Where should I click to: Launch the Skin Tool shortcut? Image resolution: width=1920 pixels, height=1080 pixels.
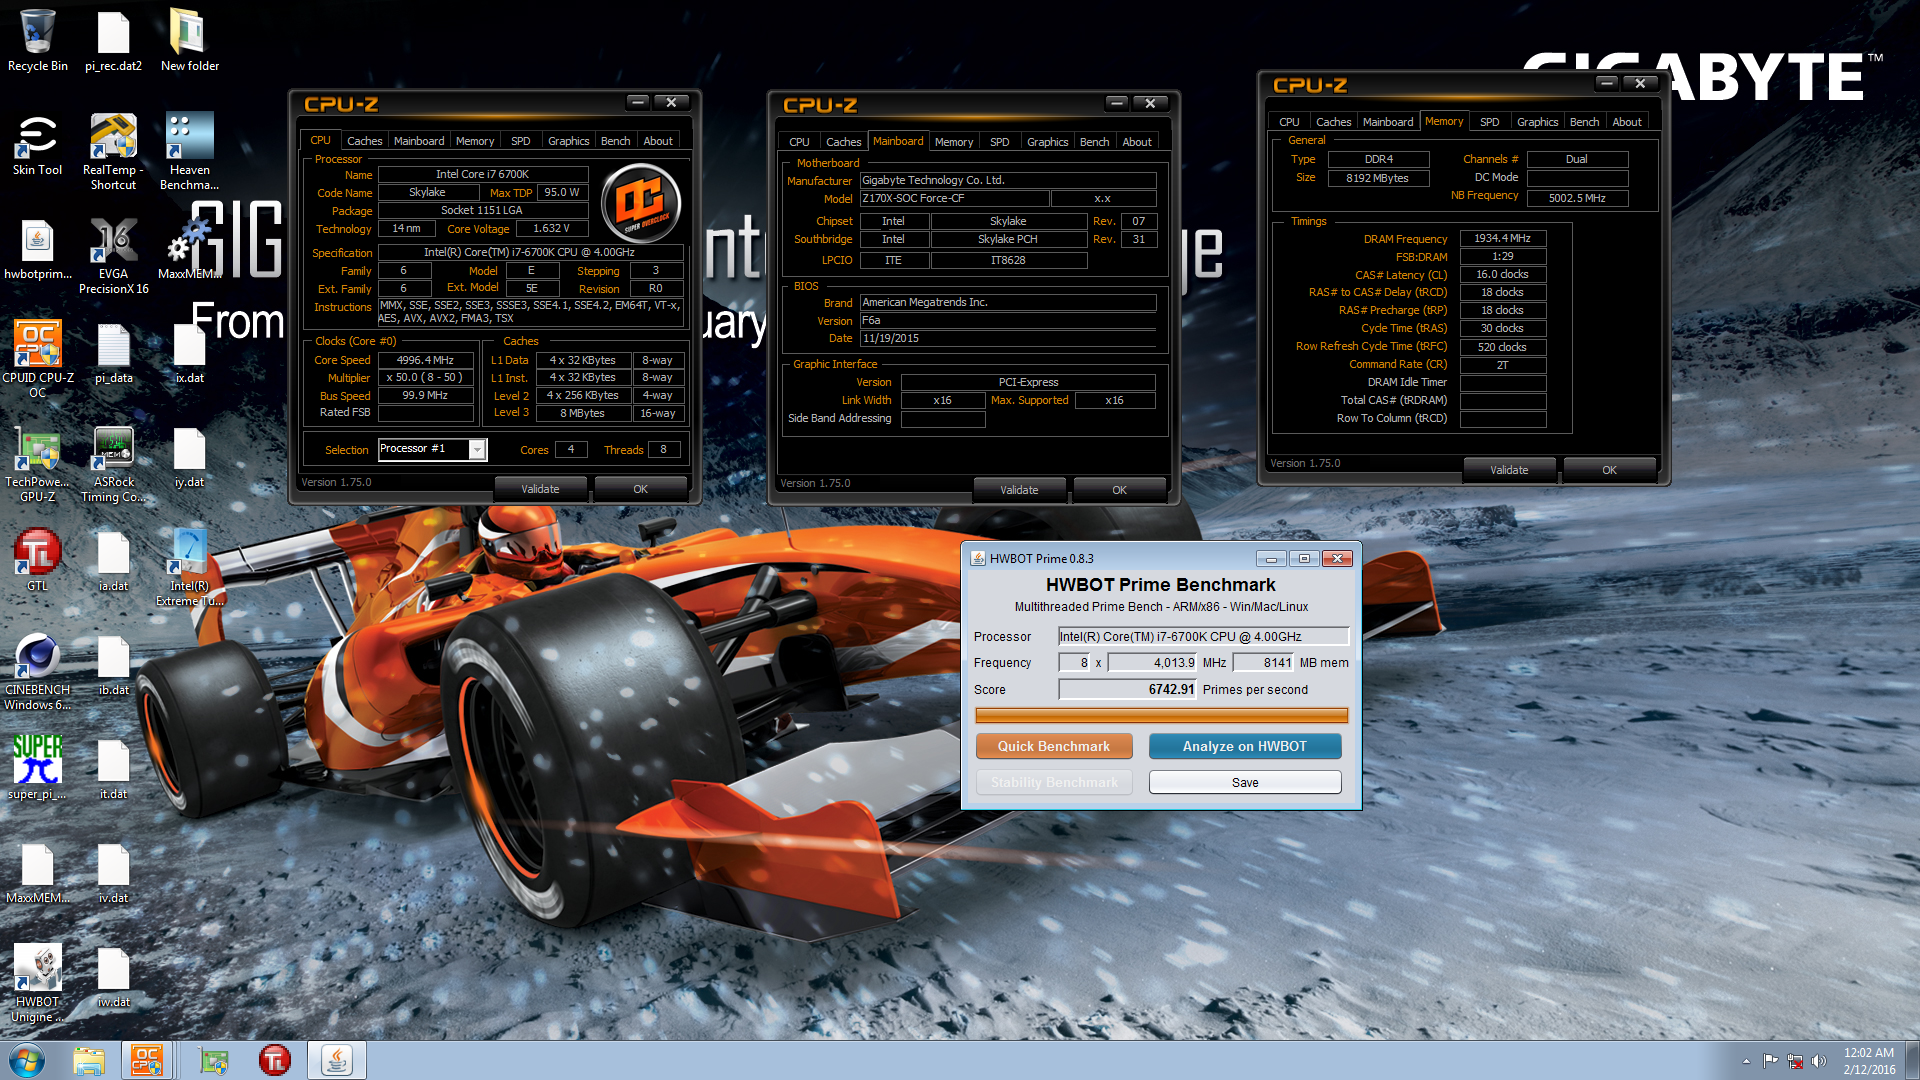[x=38, y=144]
